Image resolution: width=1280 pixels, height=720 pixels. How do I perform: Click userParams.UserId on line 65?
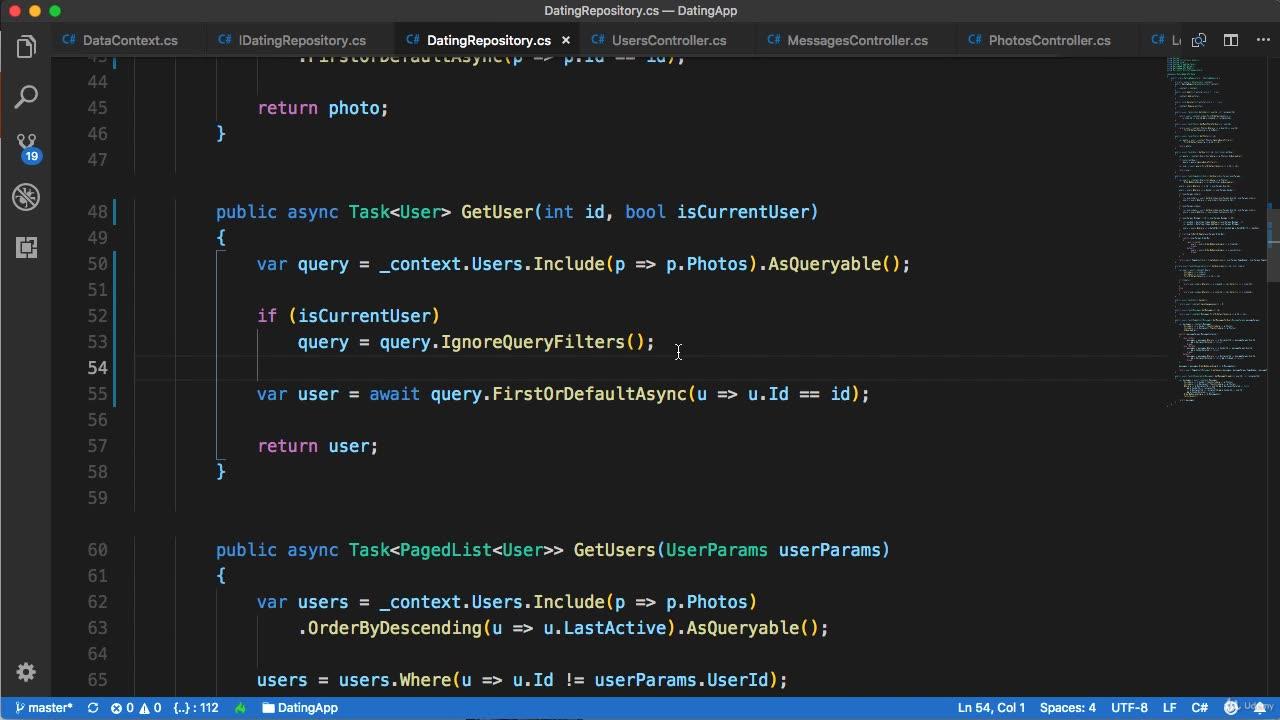pos(681,680)
